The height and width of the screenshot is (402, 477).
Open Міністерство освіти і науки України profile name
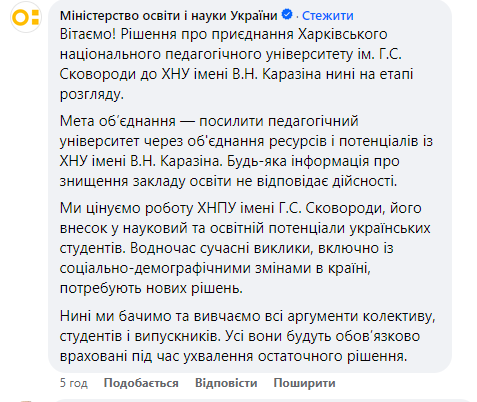[x=168, y=16]
